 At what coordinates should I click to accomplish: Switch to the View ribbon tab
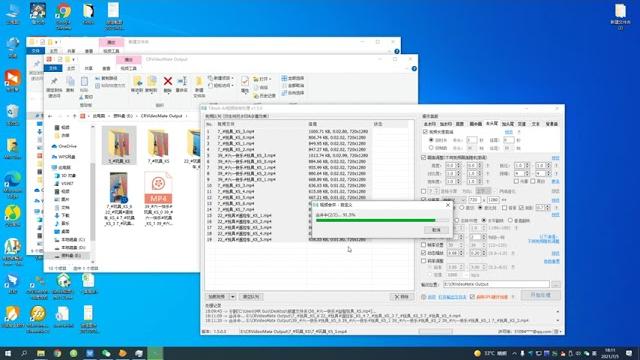point(107,68)
